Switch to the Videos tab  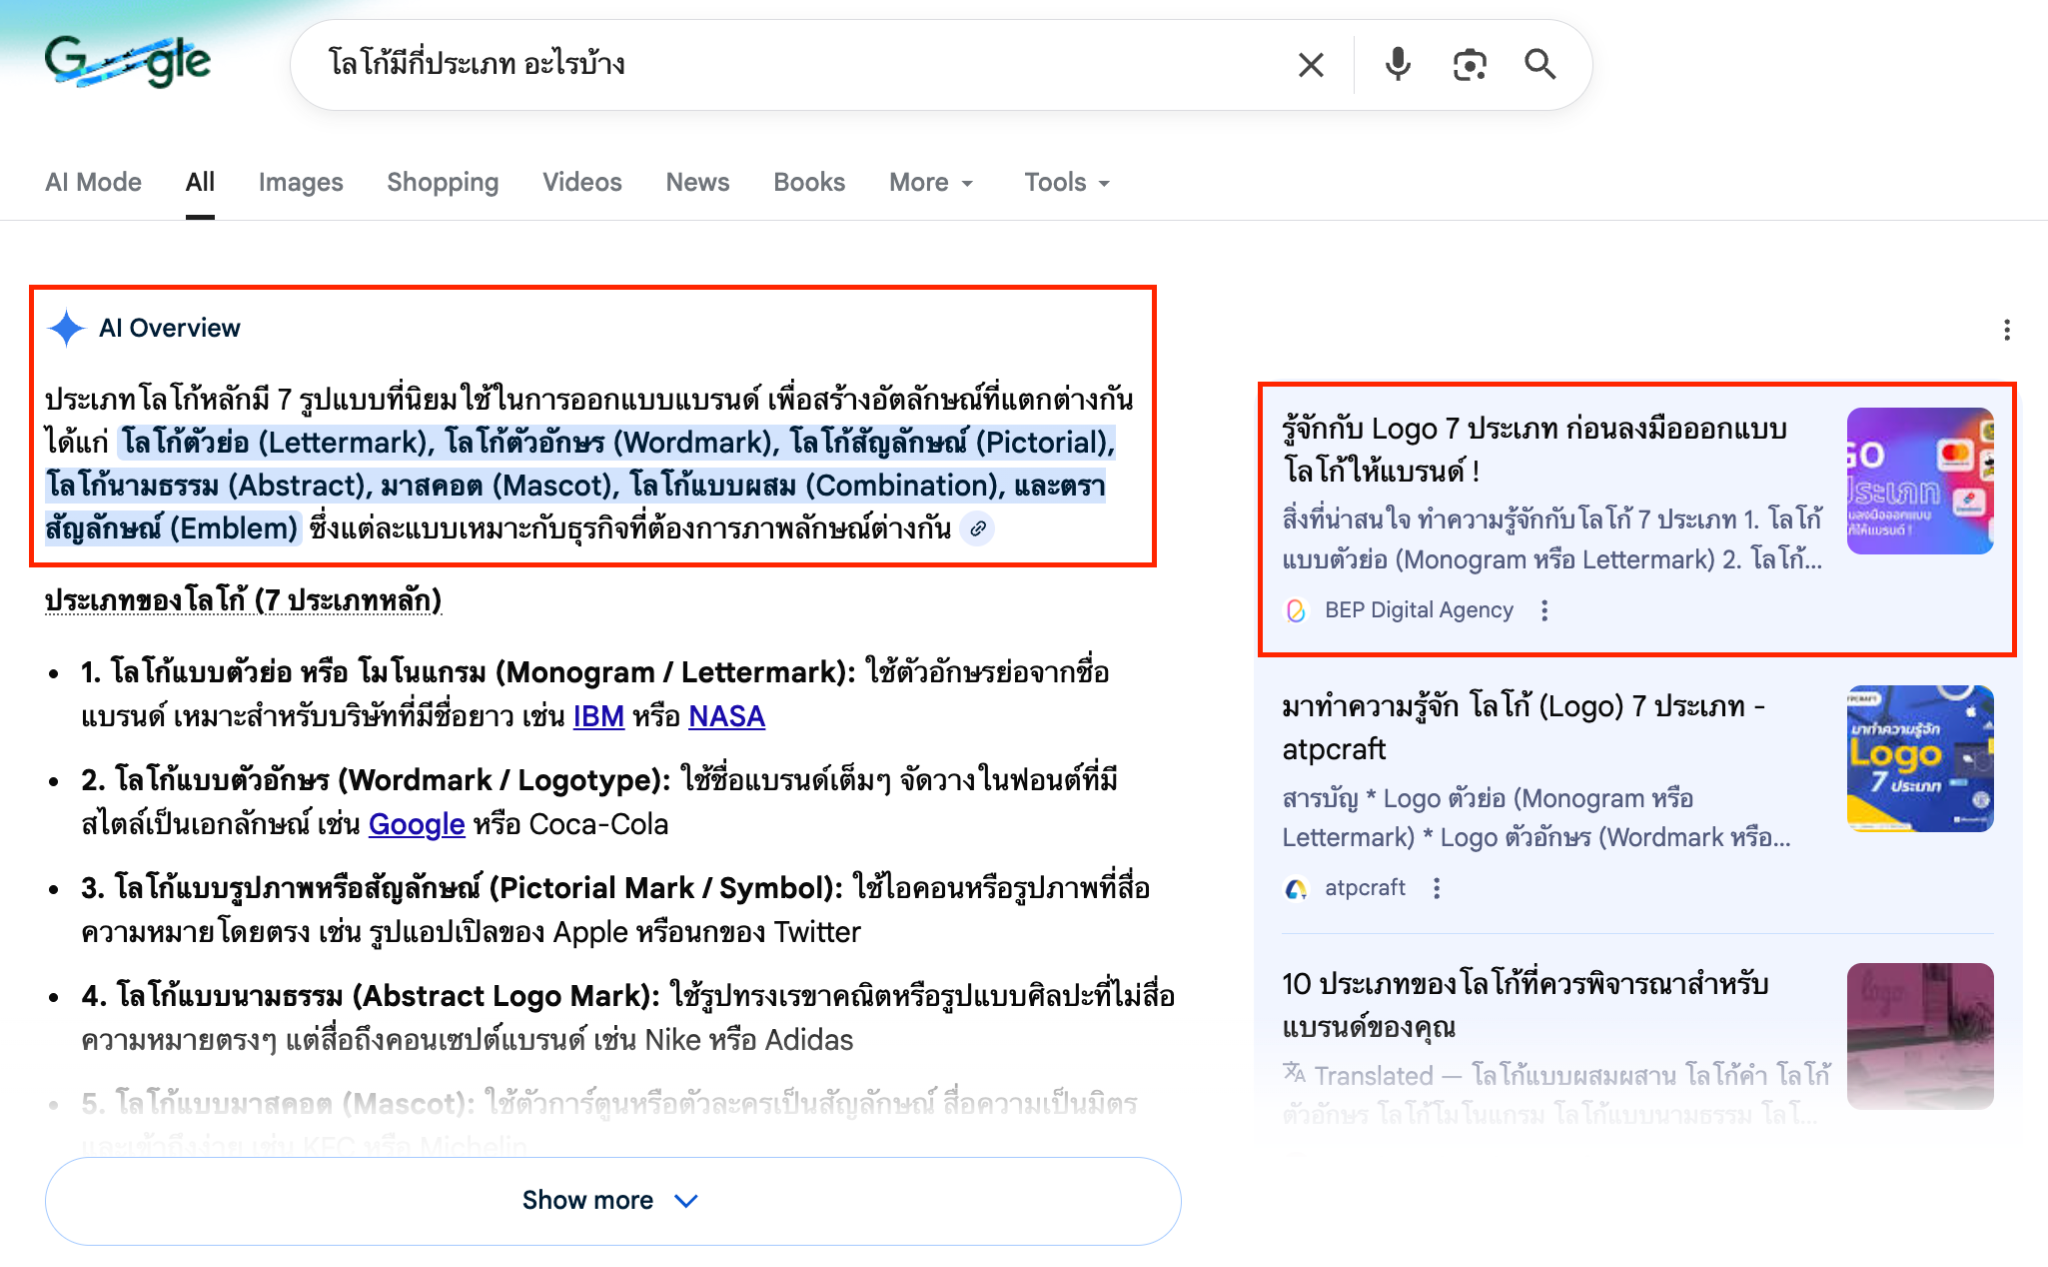click(582, 182)
